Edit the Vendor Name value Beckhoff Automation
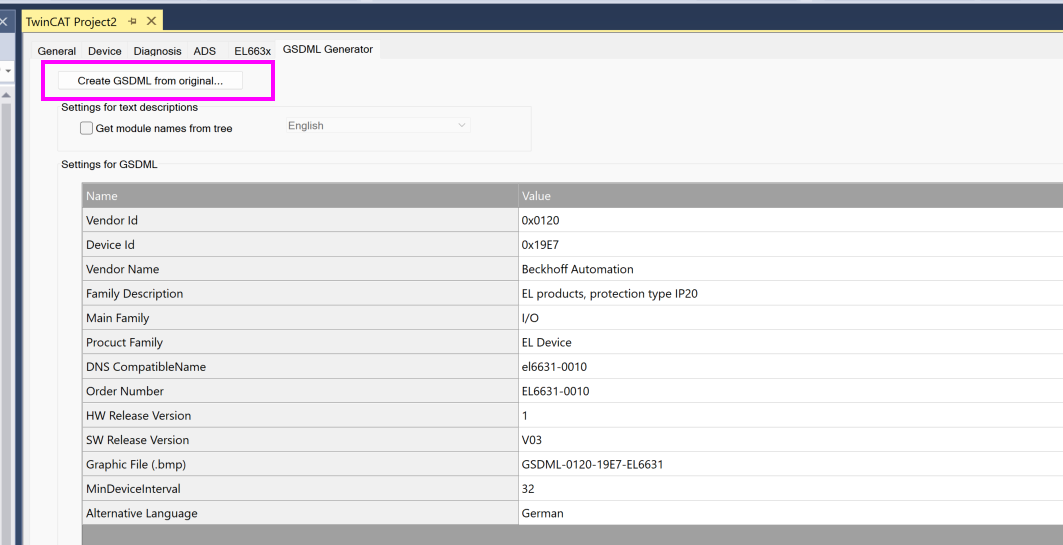Screen dimensions: 1063x545 click(790, 269)
